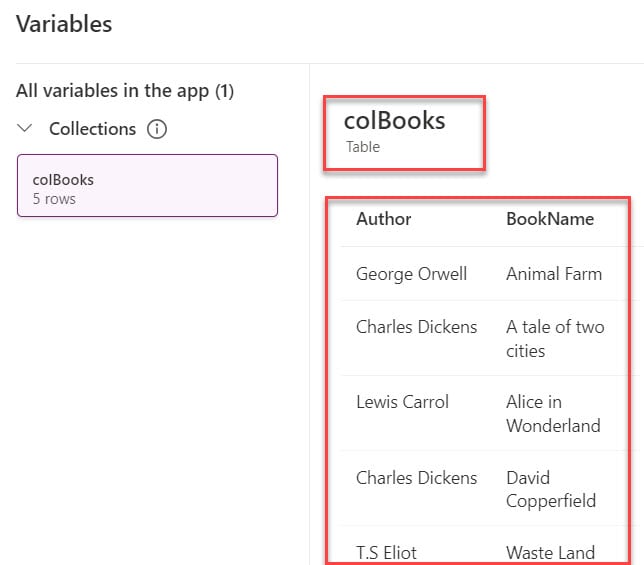
Task: Click the Collections info icon
Action: click(157, 129)
